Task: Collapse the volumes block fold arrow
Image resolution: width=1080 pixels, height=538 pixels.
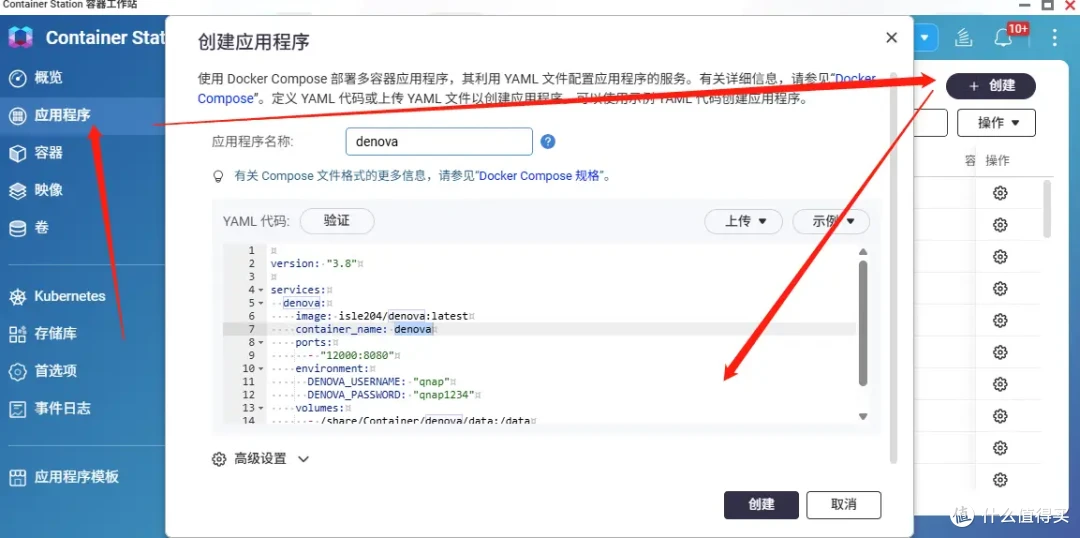Action: click(x=261, y=408)
